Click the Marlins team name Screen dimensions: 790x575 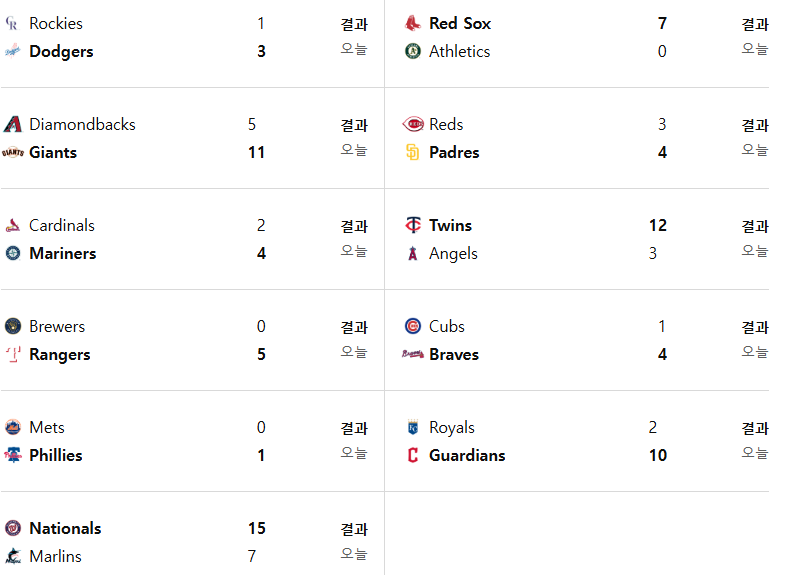(55, 556)
